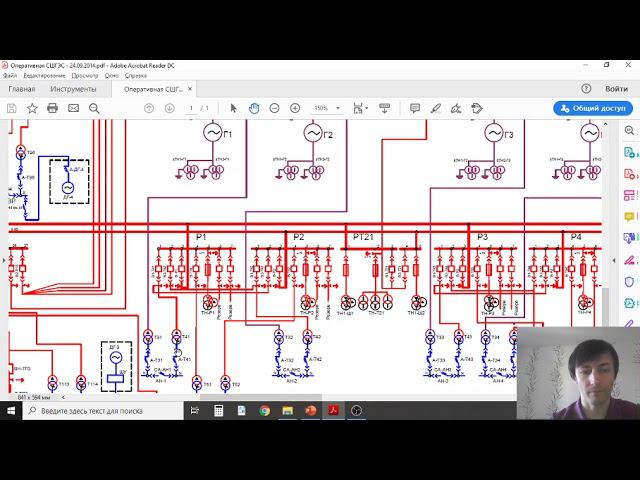The width and height of the screenshot is (640, 480).
Task: Choose the selection arrow tool
Action: point(233,108)
